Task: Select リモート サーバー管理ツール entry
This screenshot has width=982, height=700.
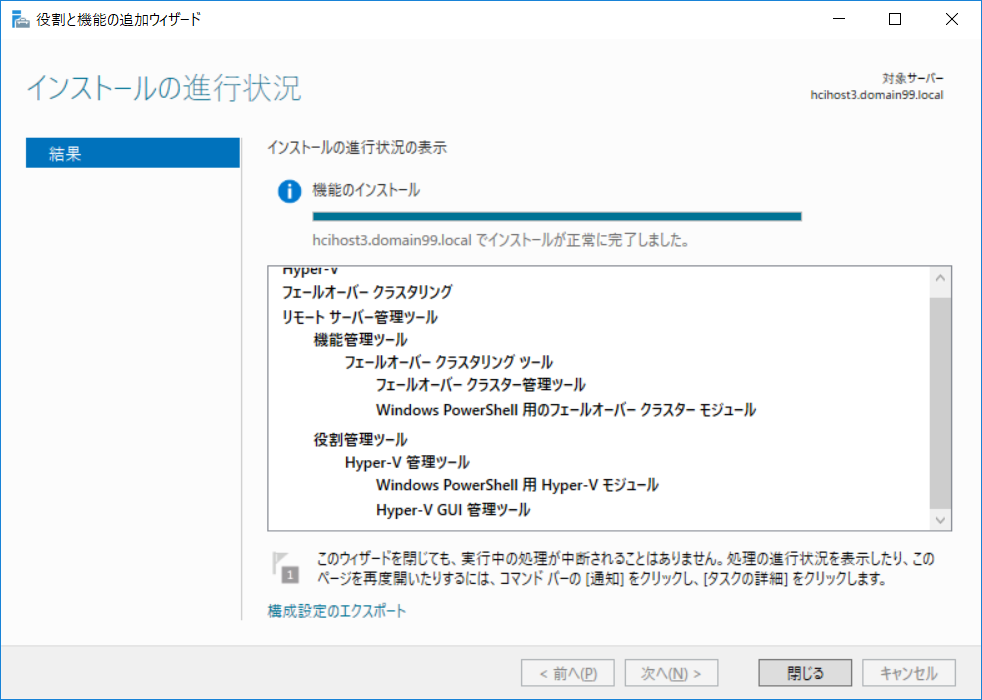Action: [x=359, y=317]
